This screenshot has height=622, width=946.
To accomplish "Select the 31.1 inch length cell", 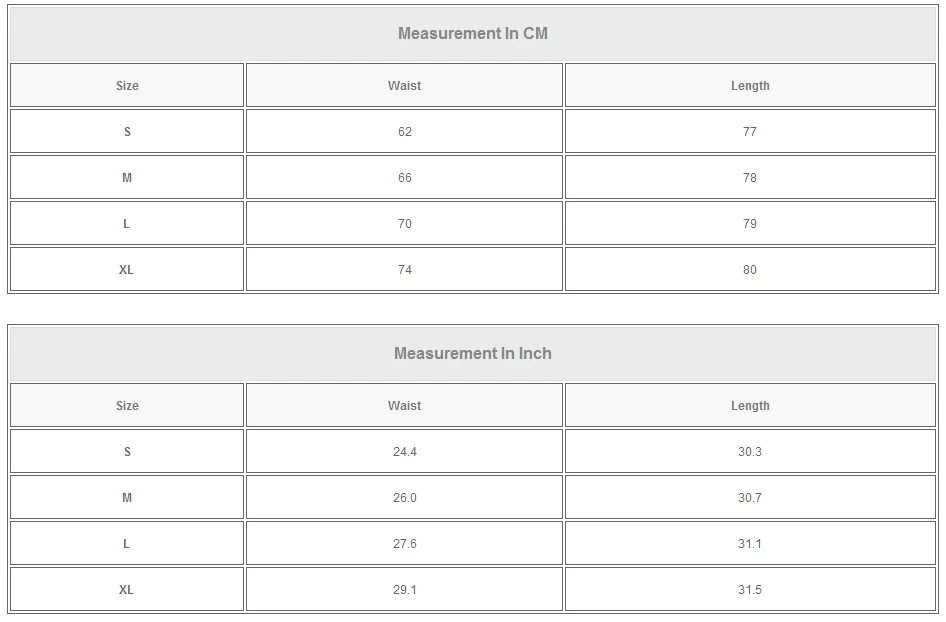I will (750, 544).
